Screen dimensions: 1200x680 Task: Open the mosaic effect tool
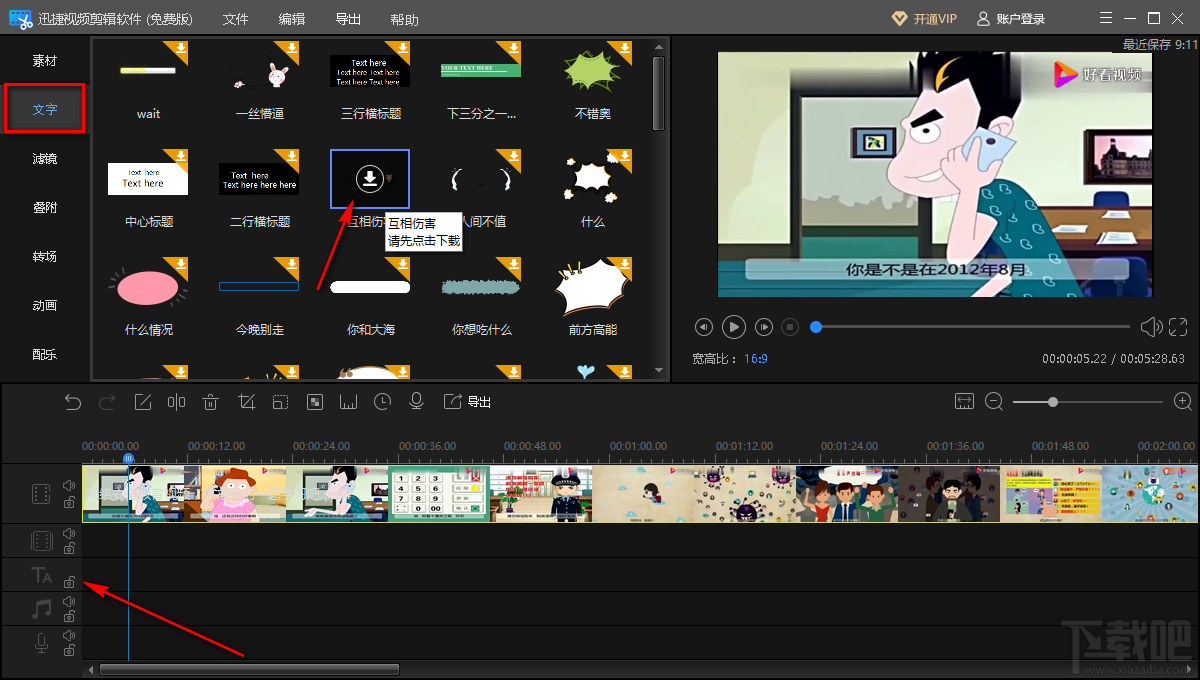tap(314, 402)
